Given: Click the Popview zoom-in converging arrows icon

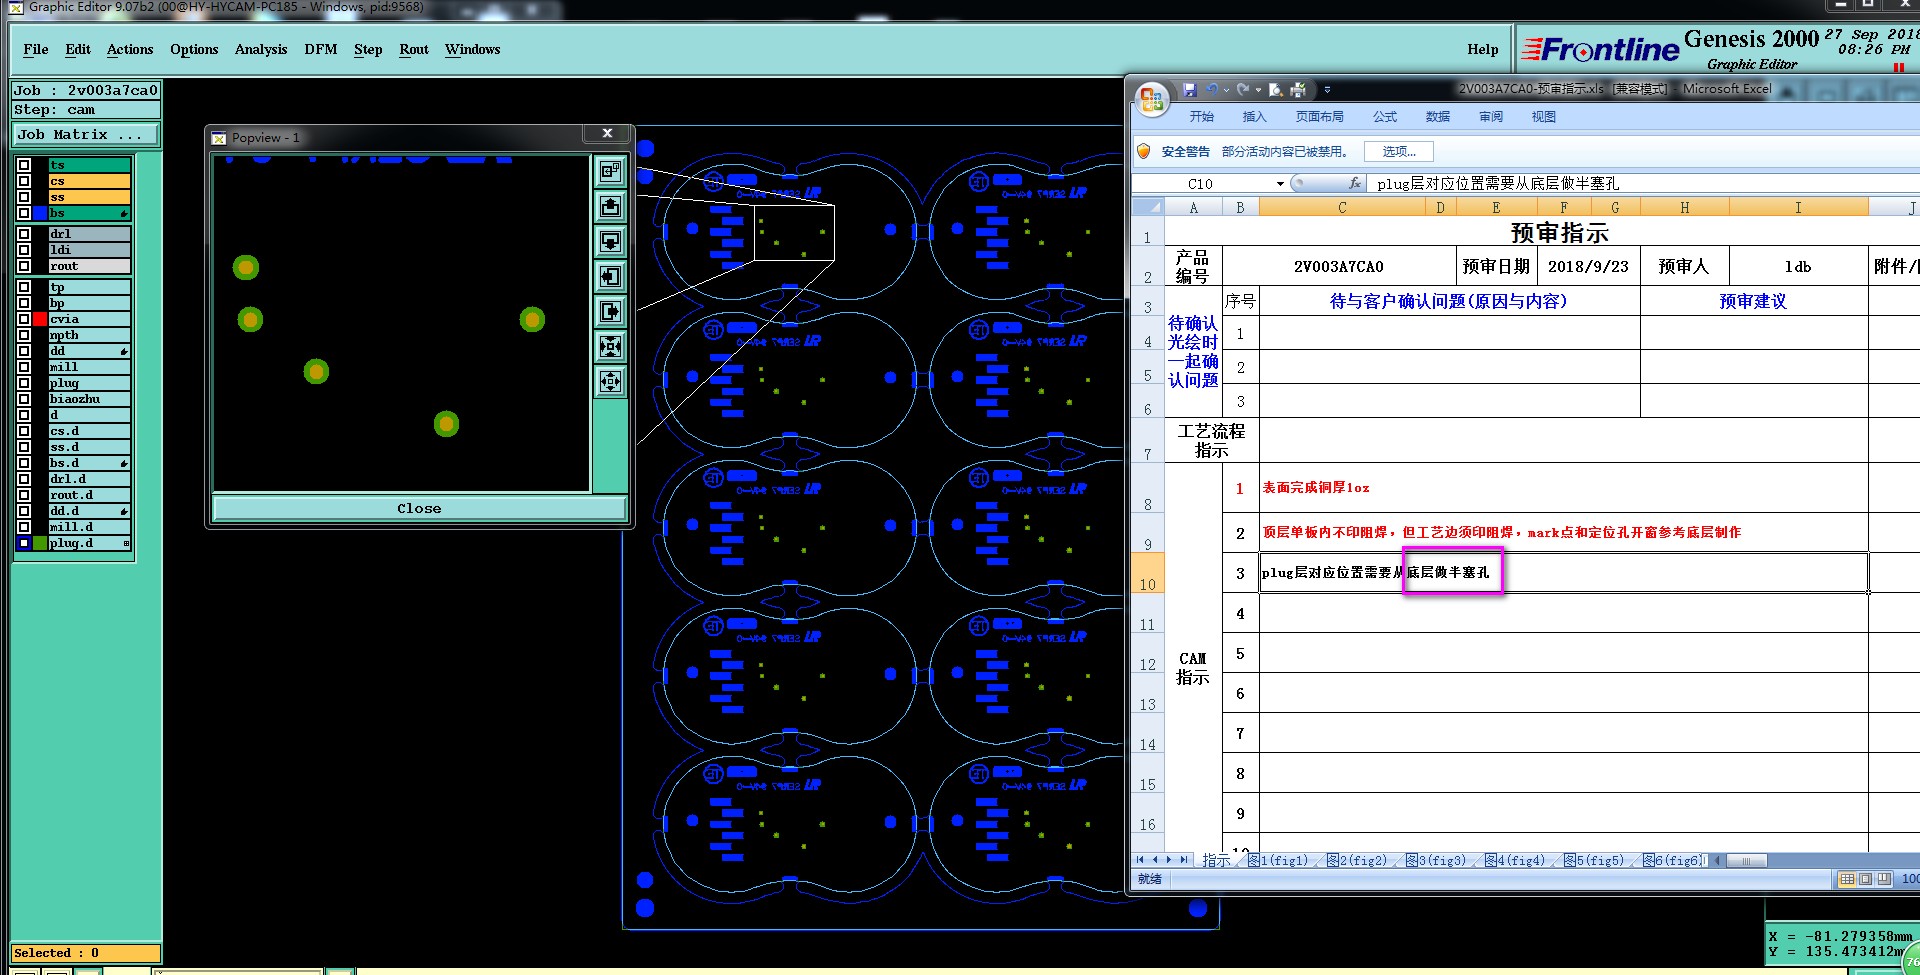Looking at the screenshot, I should click(610, 347).
